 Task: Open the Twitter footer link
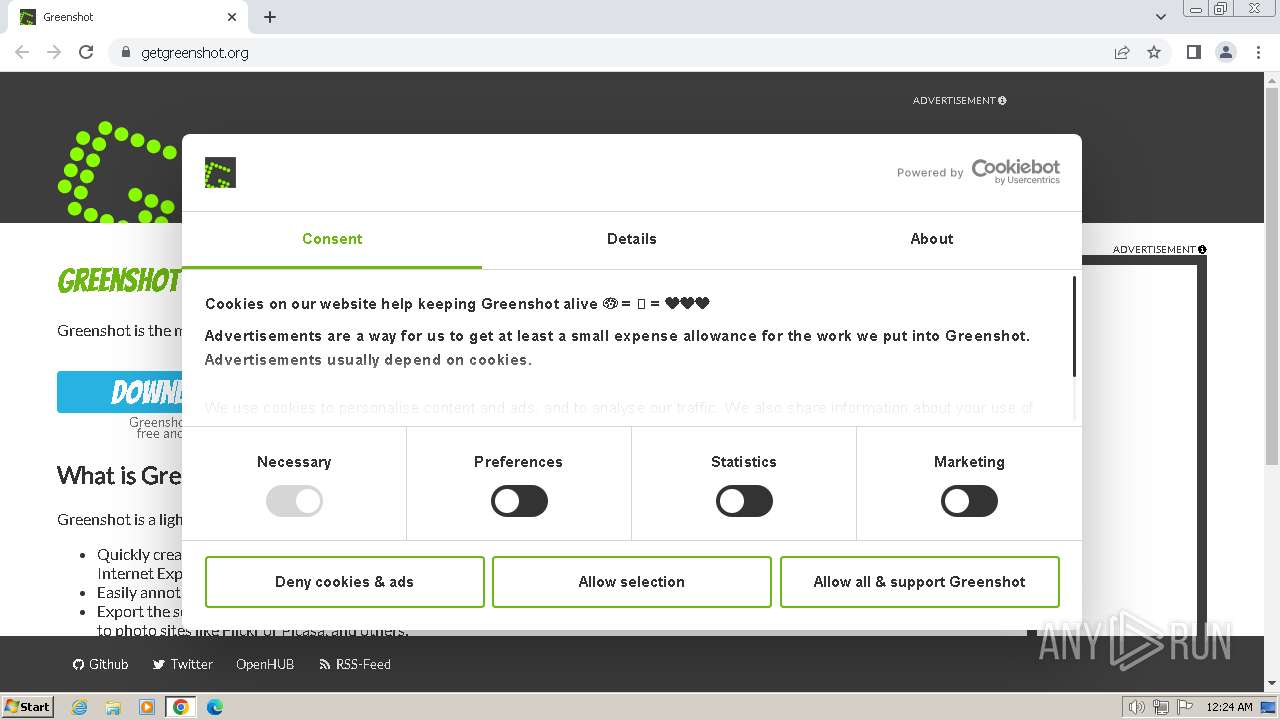coord(182,664)
